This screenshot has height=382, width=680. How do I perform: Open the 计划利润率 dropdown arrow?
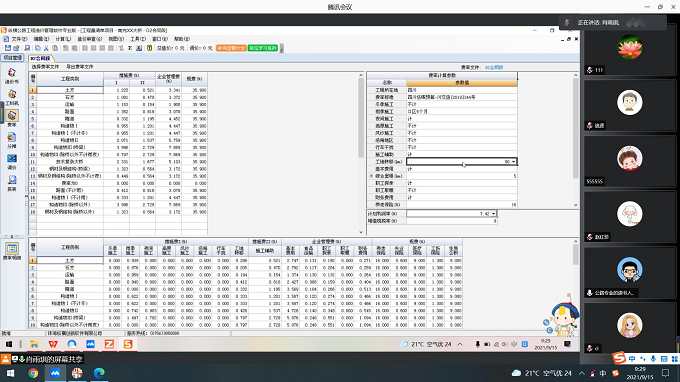[493, 214]
